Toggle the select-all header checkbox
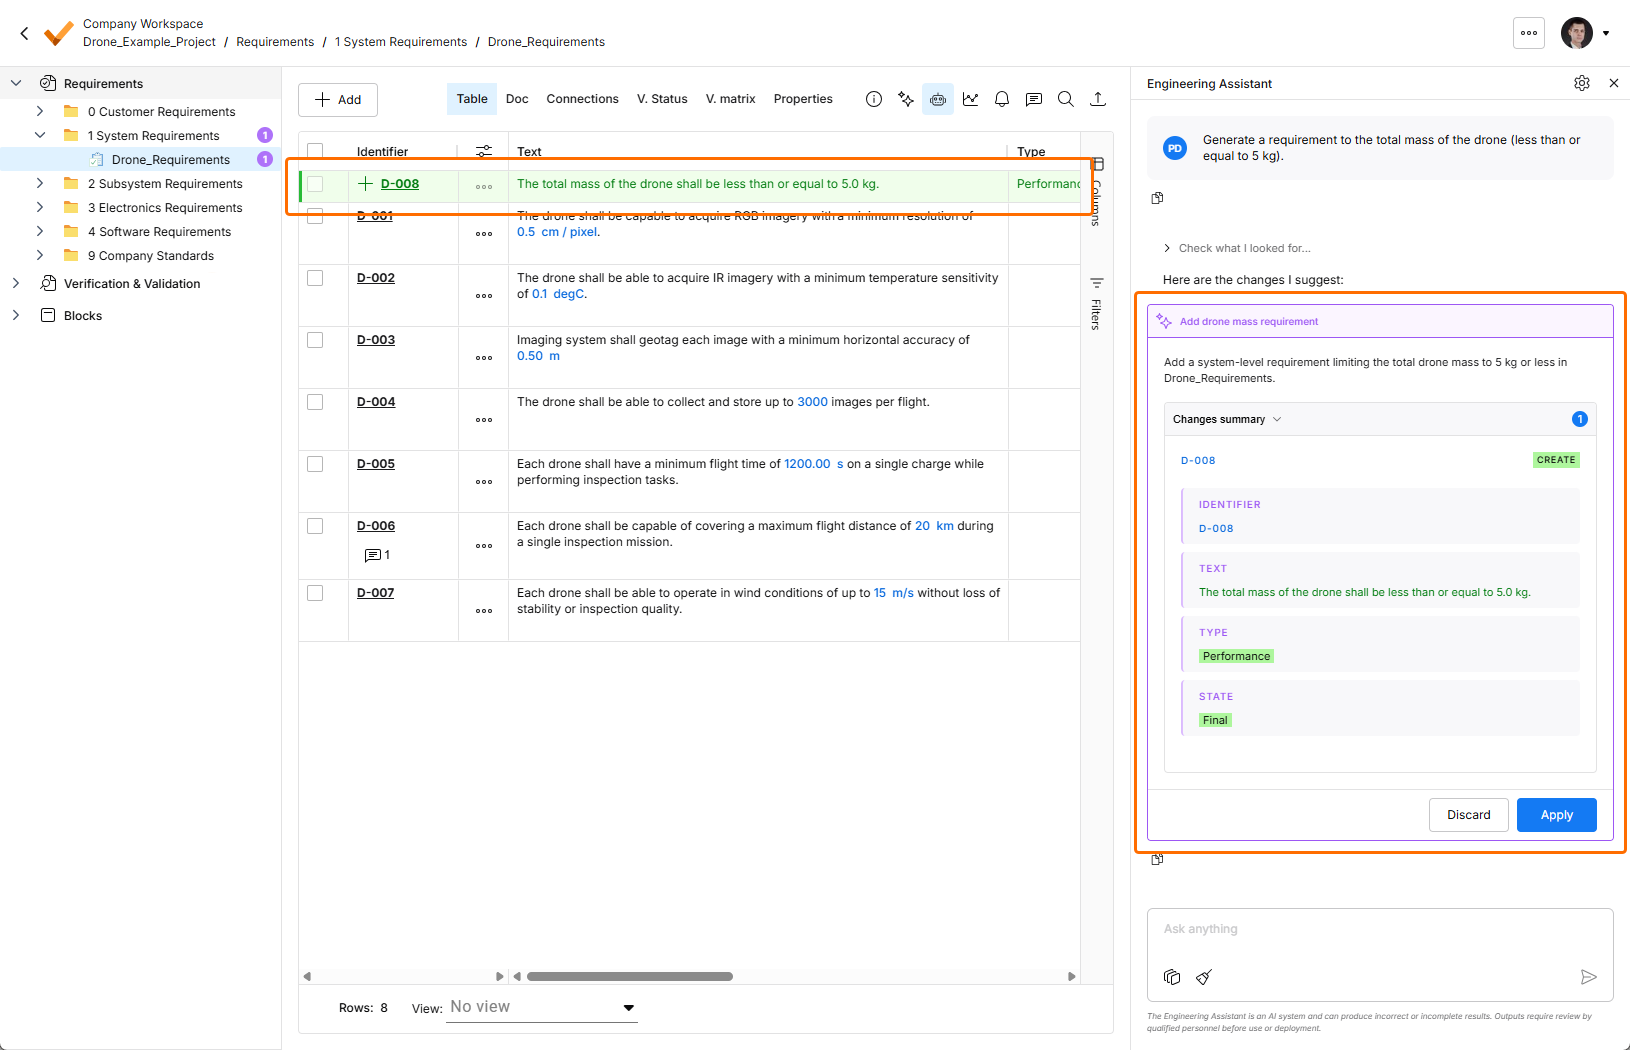Screen dimensions: 1630x1050 coord(315,151)
